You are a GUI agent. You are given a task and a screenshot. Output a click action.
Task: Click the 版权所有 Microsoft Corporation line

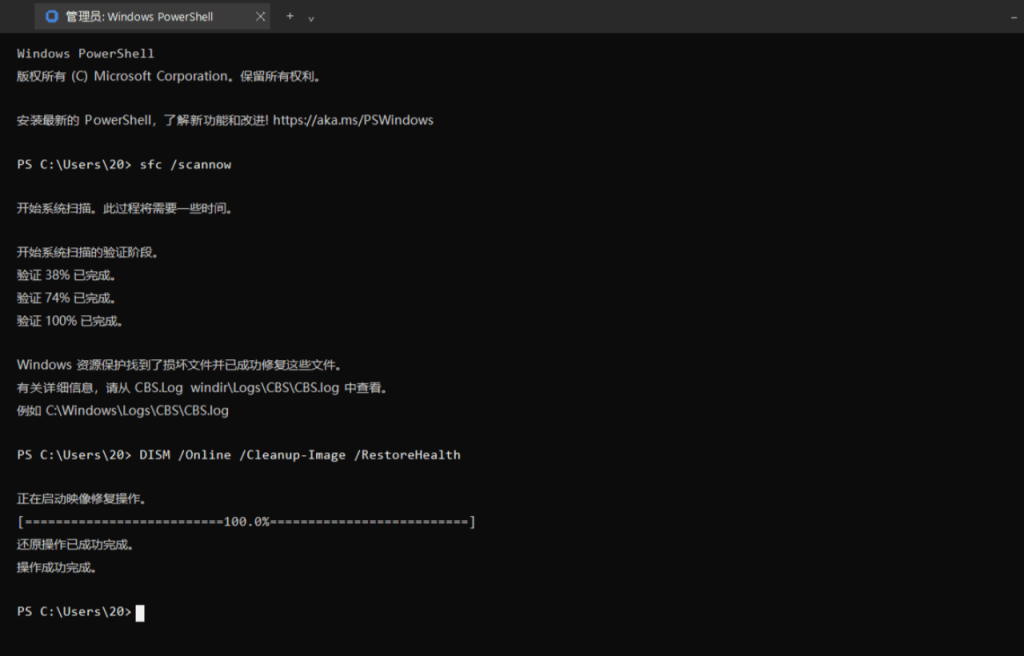click(x=169, y=76)
